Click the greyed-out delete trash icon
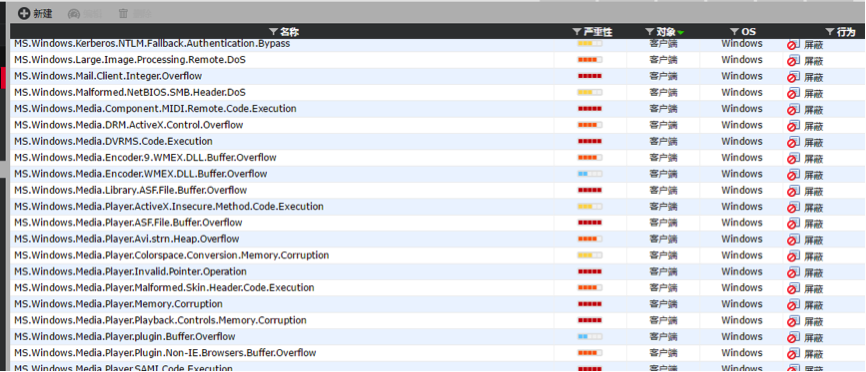This screenshot has width=866, height=372. pyautogui.click(x=124, y=14)
